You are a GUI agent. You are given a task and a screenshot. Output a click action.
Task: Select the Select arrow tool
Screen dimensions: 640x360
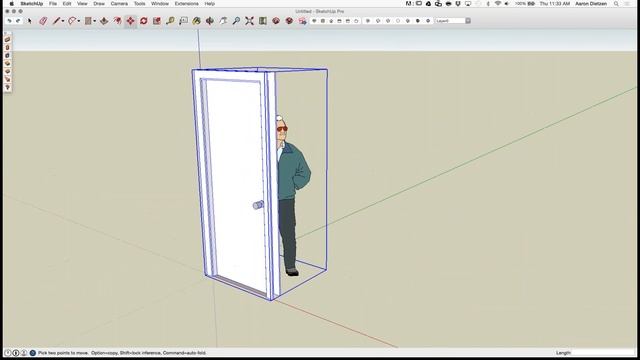coord(29,21)
